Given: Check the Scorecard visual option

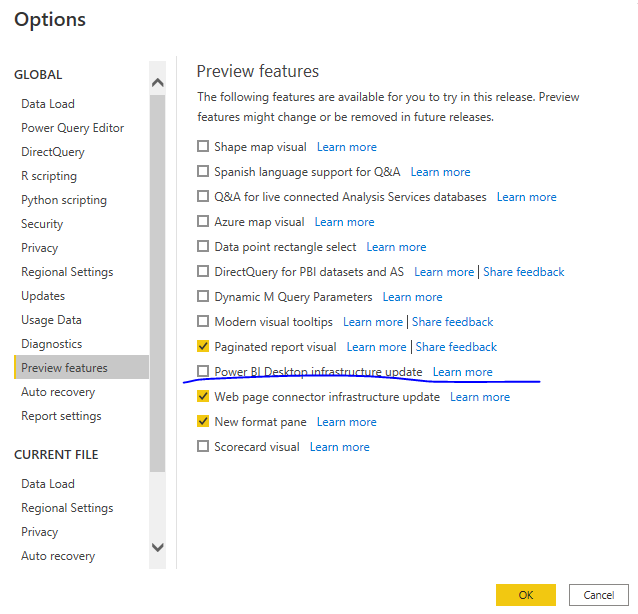Looking at the screenshot, I should tap(203, 446).
